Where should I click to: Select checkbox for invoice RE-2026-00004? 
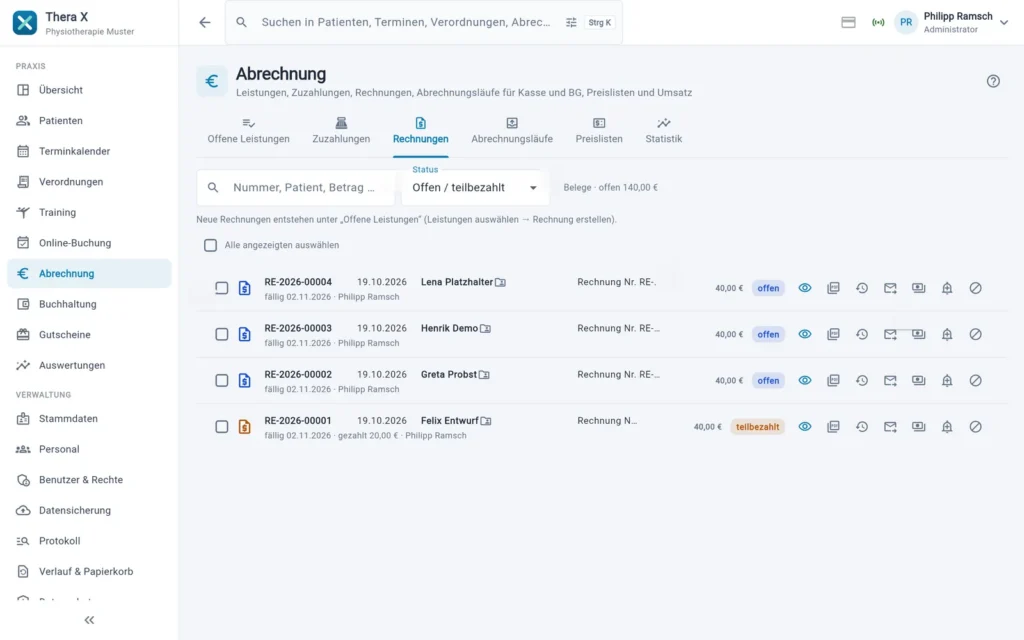click(222, 288)
